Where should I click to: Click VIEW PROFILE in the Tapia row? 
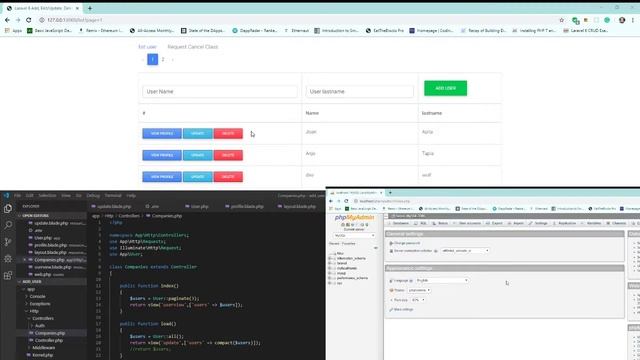(162, 155)
